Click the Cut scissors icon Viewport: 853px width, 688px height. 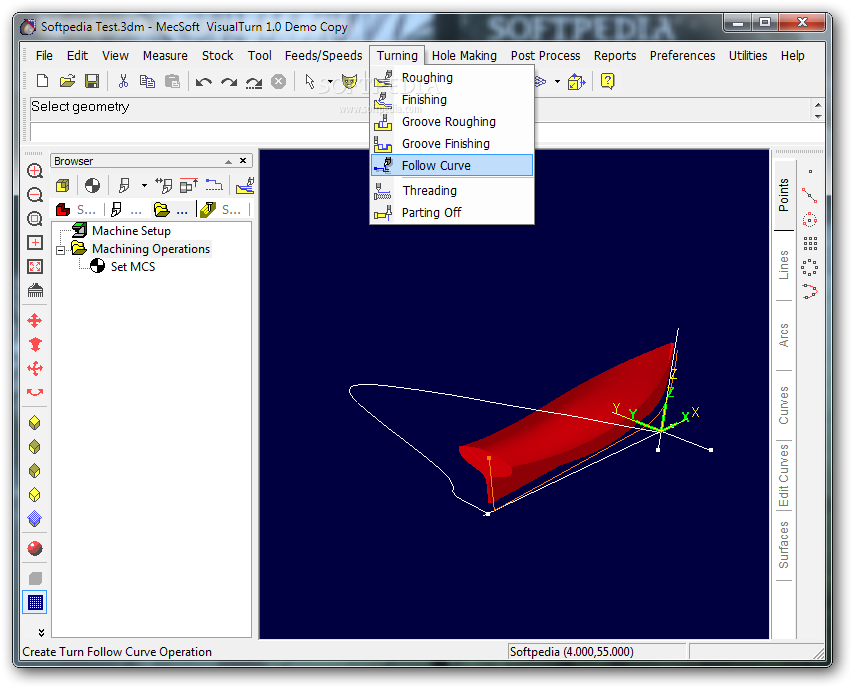(123, 82)
